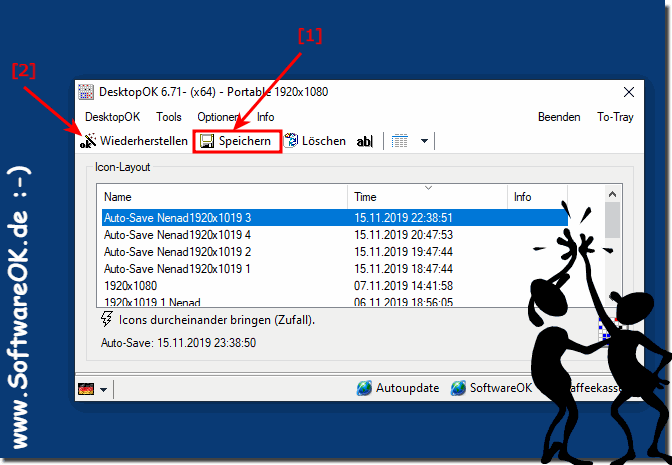Click the Wiederherstellen button label
This screenshot has height=465, width=672.
pos(144,141)
